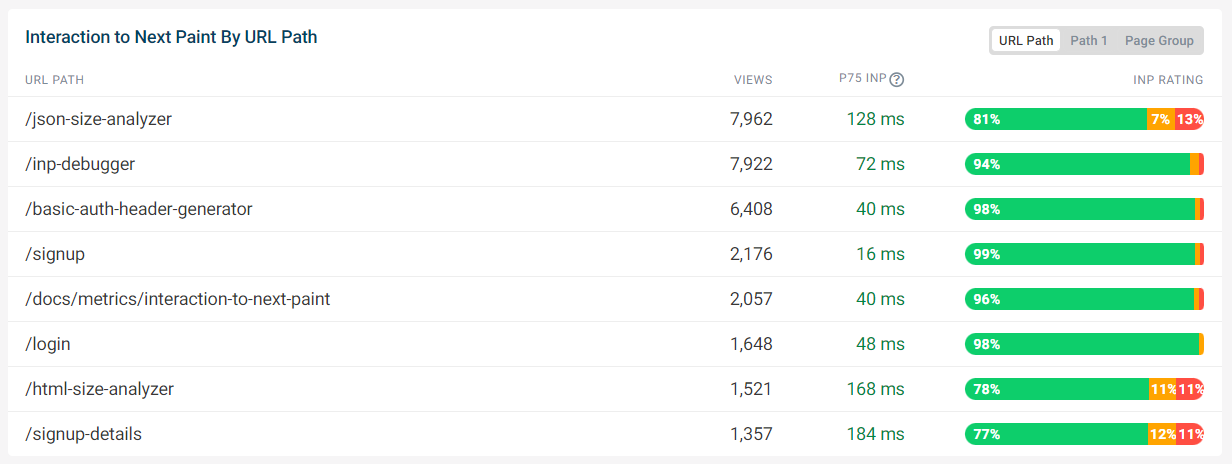Click the URL PATH column header
This screenshot has height=464, width=1232.
click(x=55, y=80)
